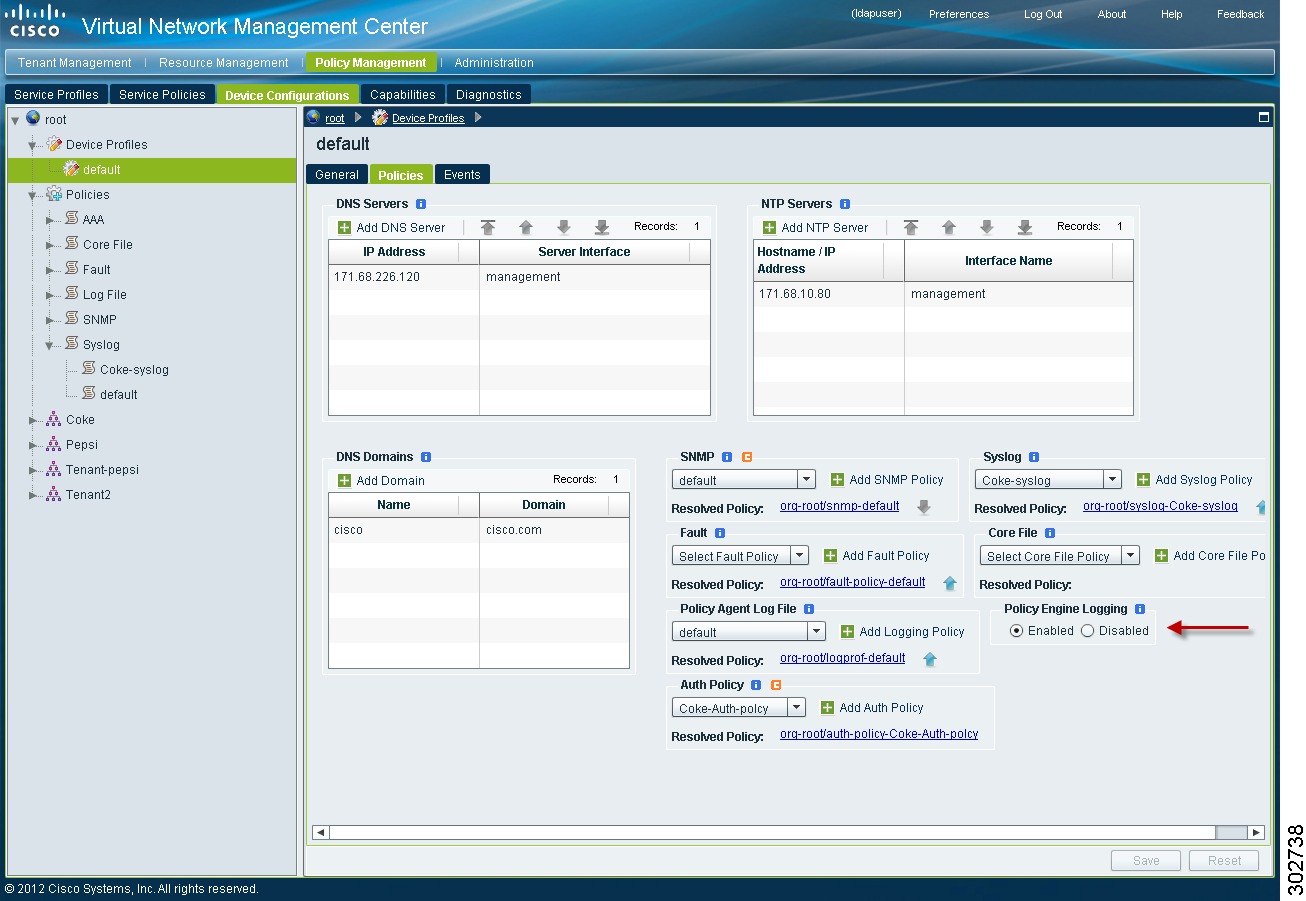Click the Policy Engine Logging info icon
Viewport: 1306px width, 901px height.
click(x=1140, y=609)
